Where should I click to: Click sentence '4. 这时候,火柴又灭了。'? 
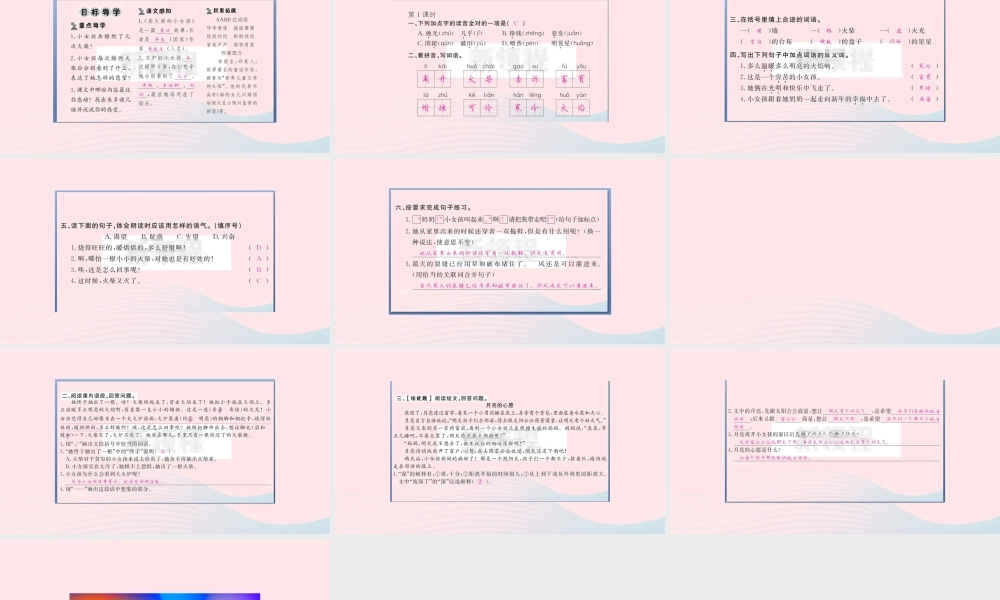click(105, 281)
